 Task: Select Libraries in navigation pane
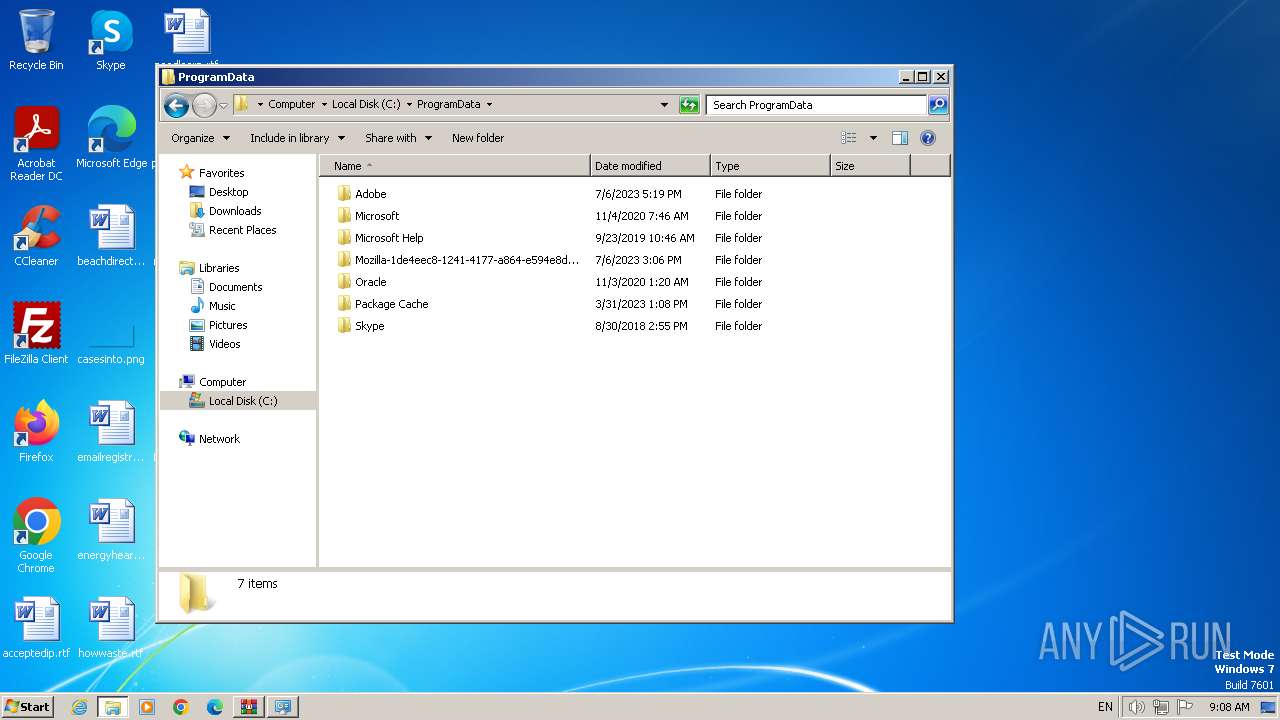tap(219, 268)
